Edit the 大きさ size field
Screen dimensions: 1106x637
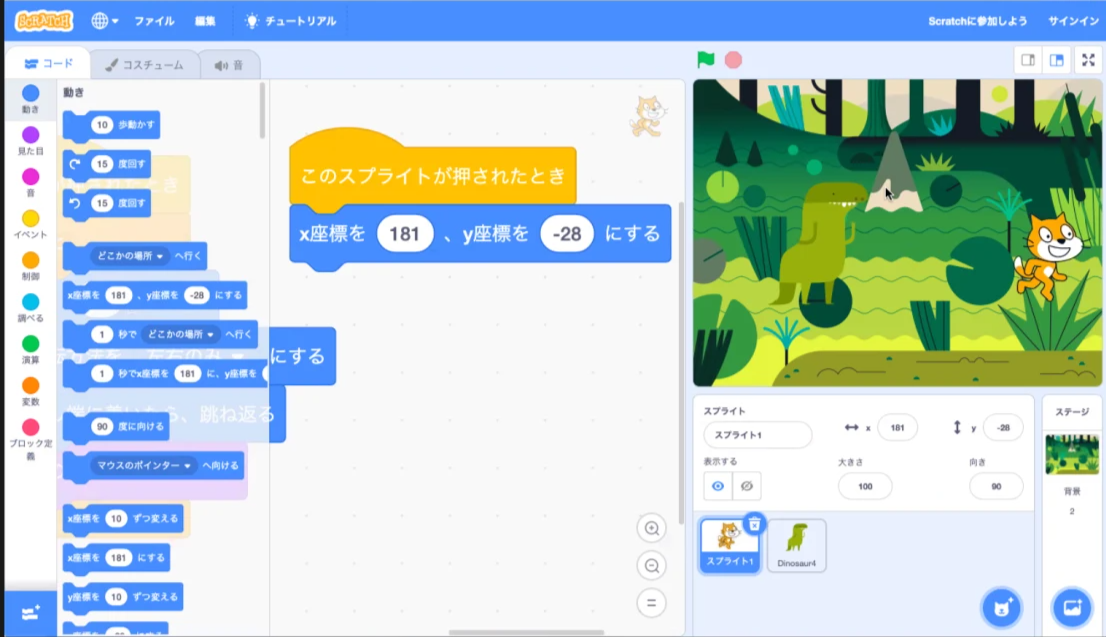[865, 486]
